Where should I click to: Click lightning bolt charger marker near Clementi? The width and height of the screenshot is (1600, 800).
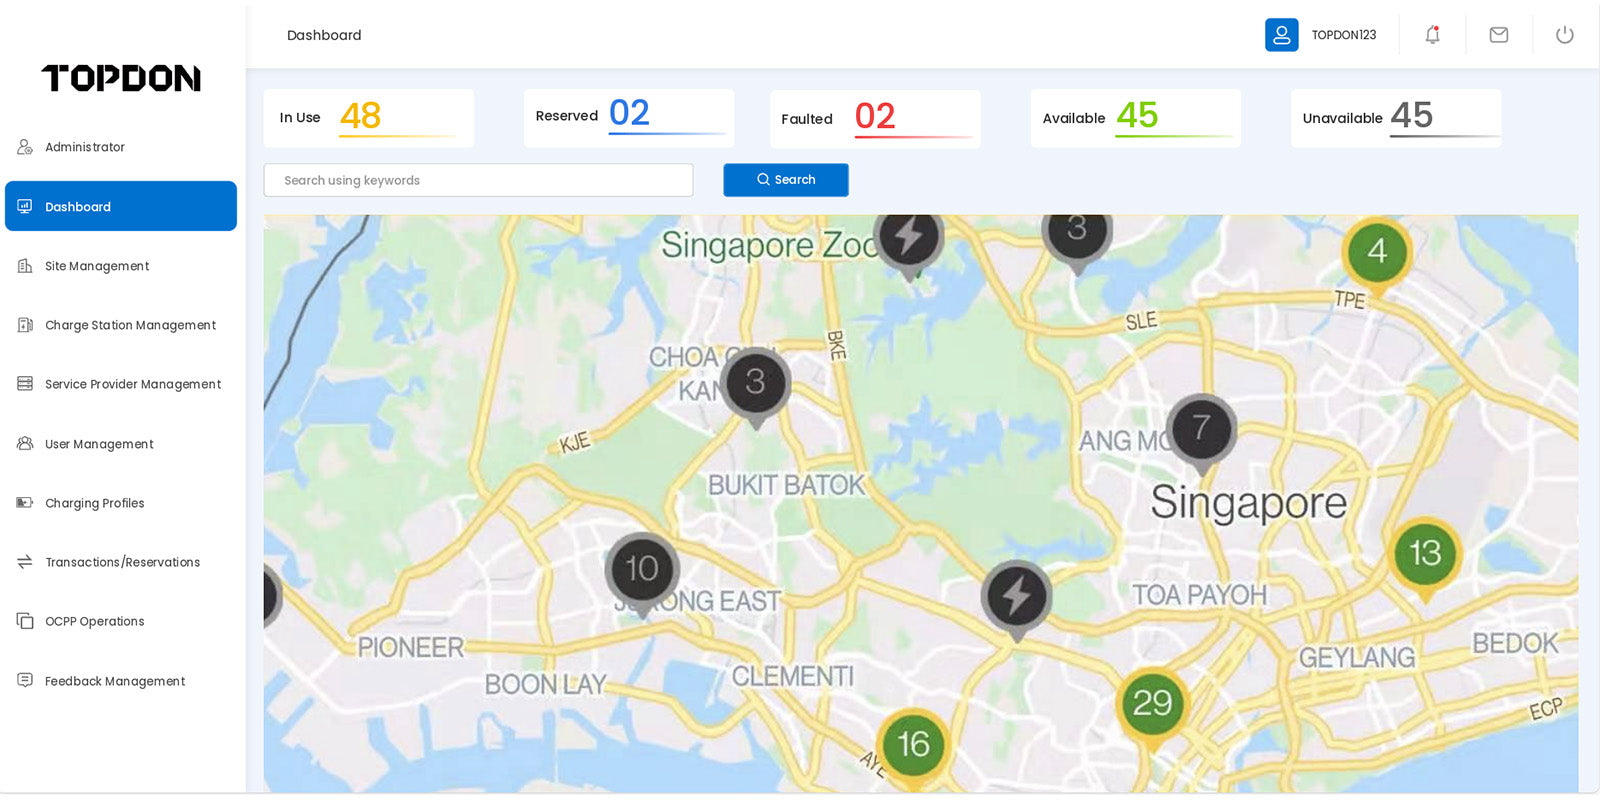1016,596
